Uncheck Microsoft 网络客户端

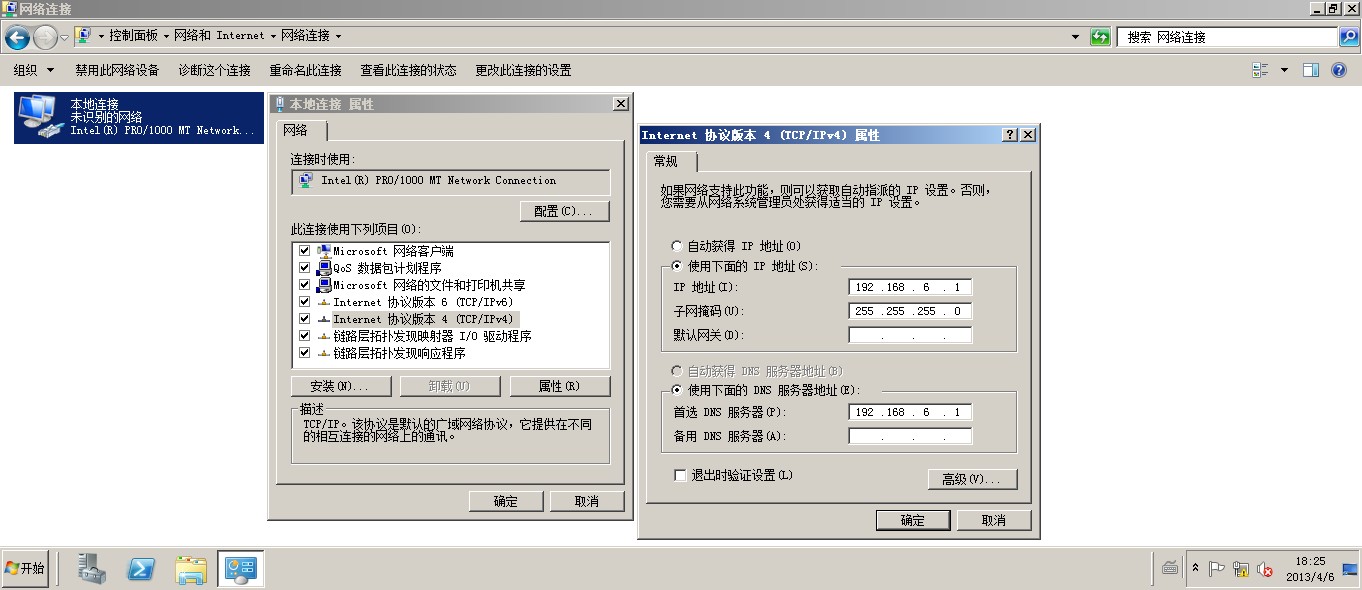[x=305, y=251]
